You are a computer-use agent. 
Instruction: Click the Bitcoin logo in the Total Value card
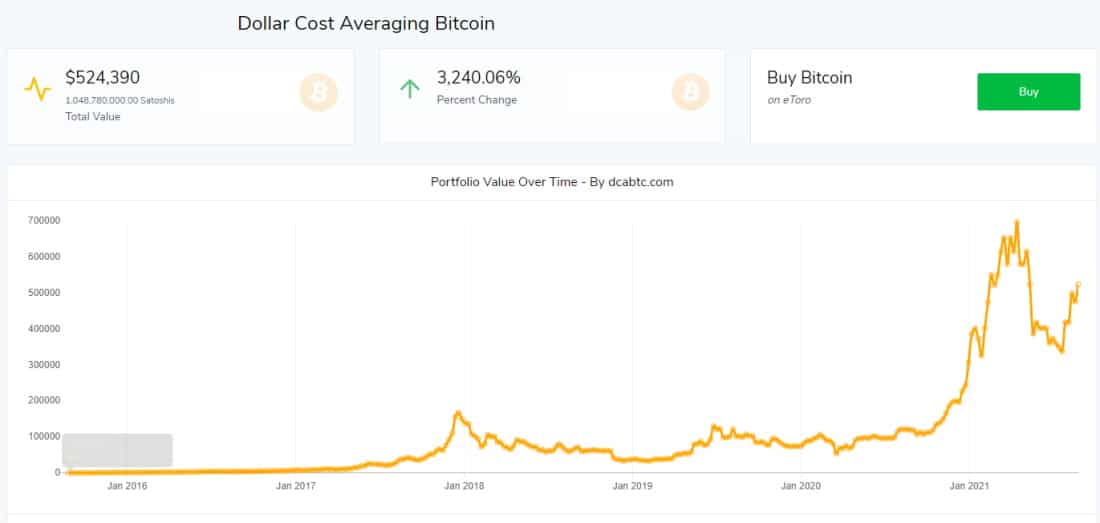pyautogui.click(x=318, y=93)
